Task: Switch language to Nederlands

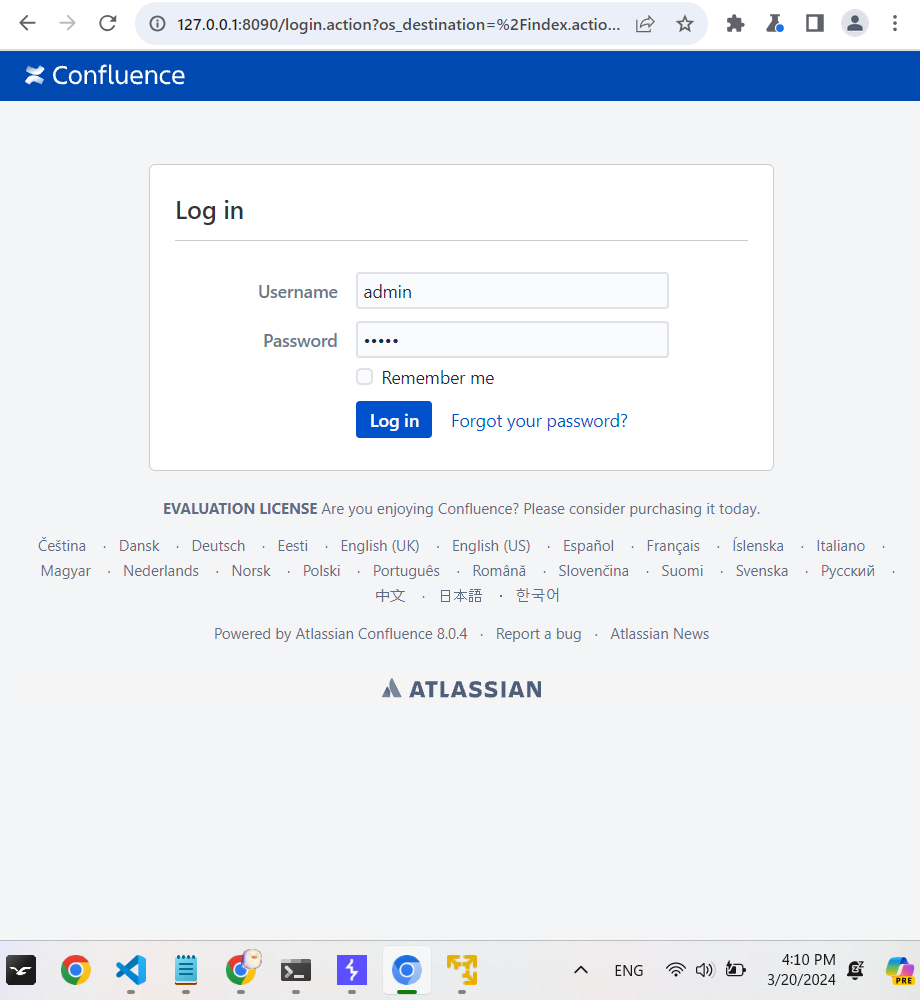Action: pyautogui.click(x=161, y=571)
